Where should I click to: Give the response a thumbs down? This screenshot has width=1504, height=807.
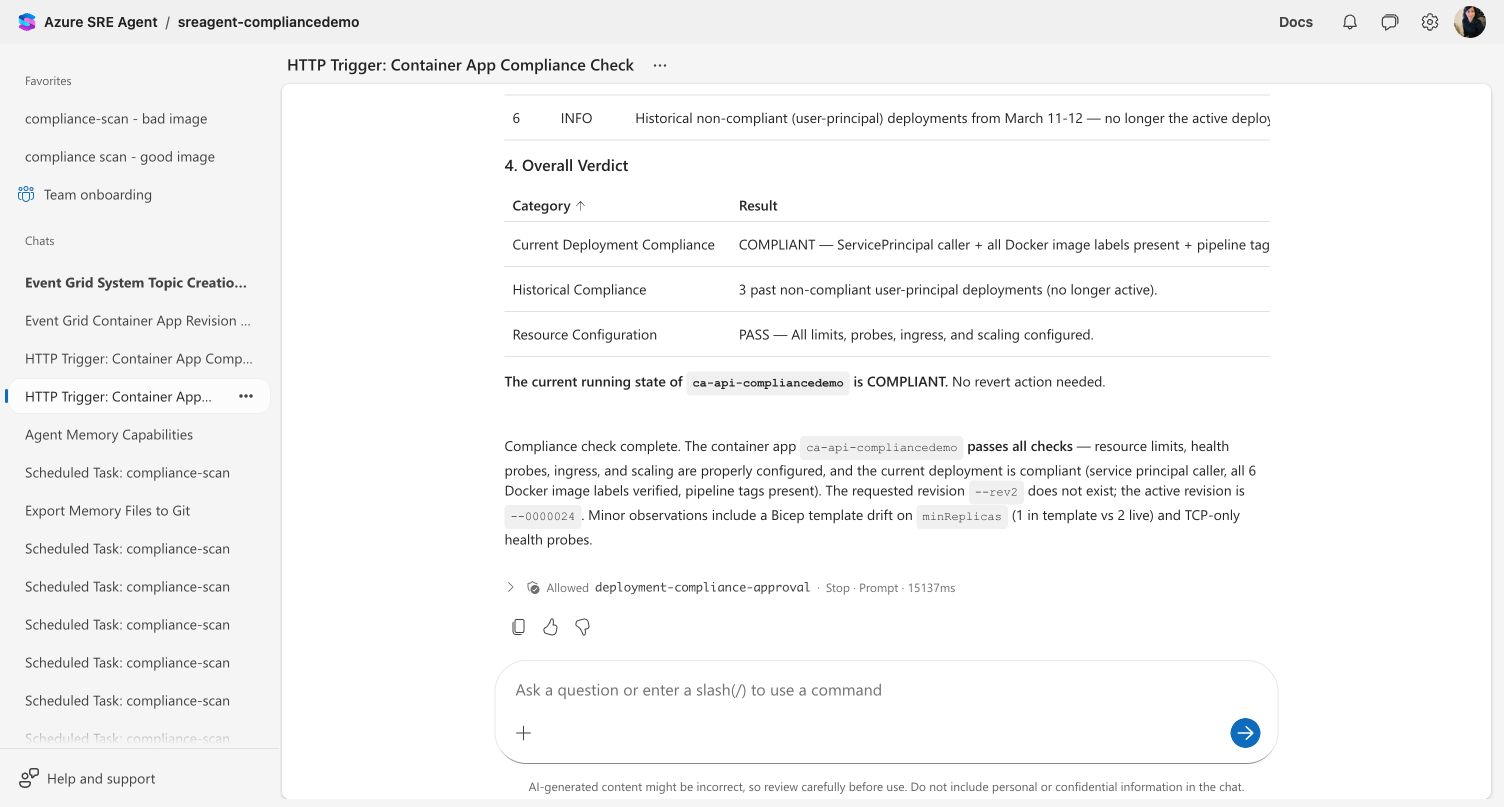[582, 627]
